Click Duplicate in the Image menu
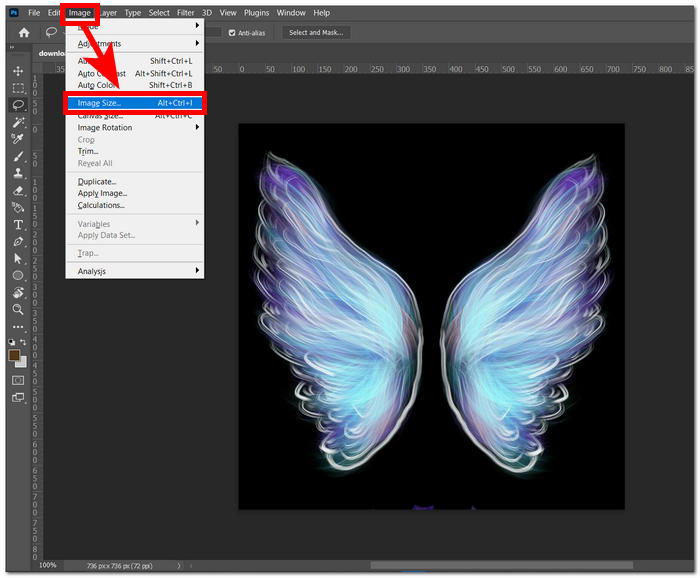This screenshot has width=700, height=578. [97, 181]
